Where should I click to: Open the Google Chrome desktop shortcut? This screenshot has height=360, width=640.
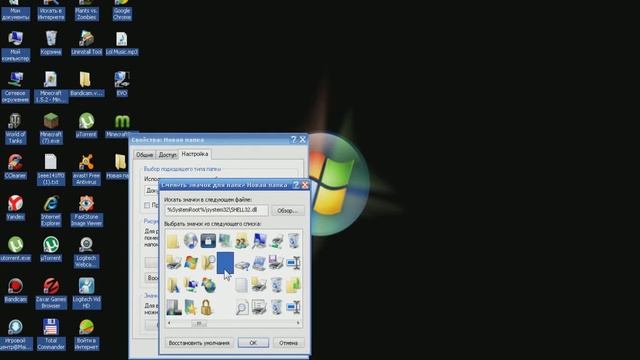click(x=122, y=10)
